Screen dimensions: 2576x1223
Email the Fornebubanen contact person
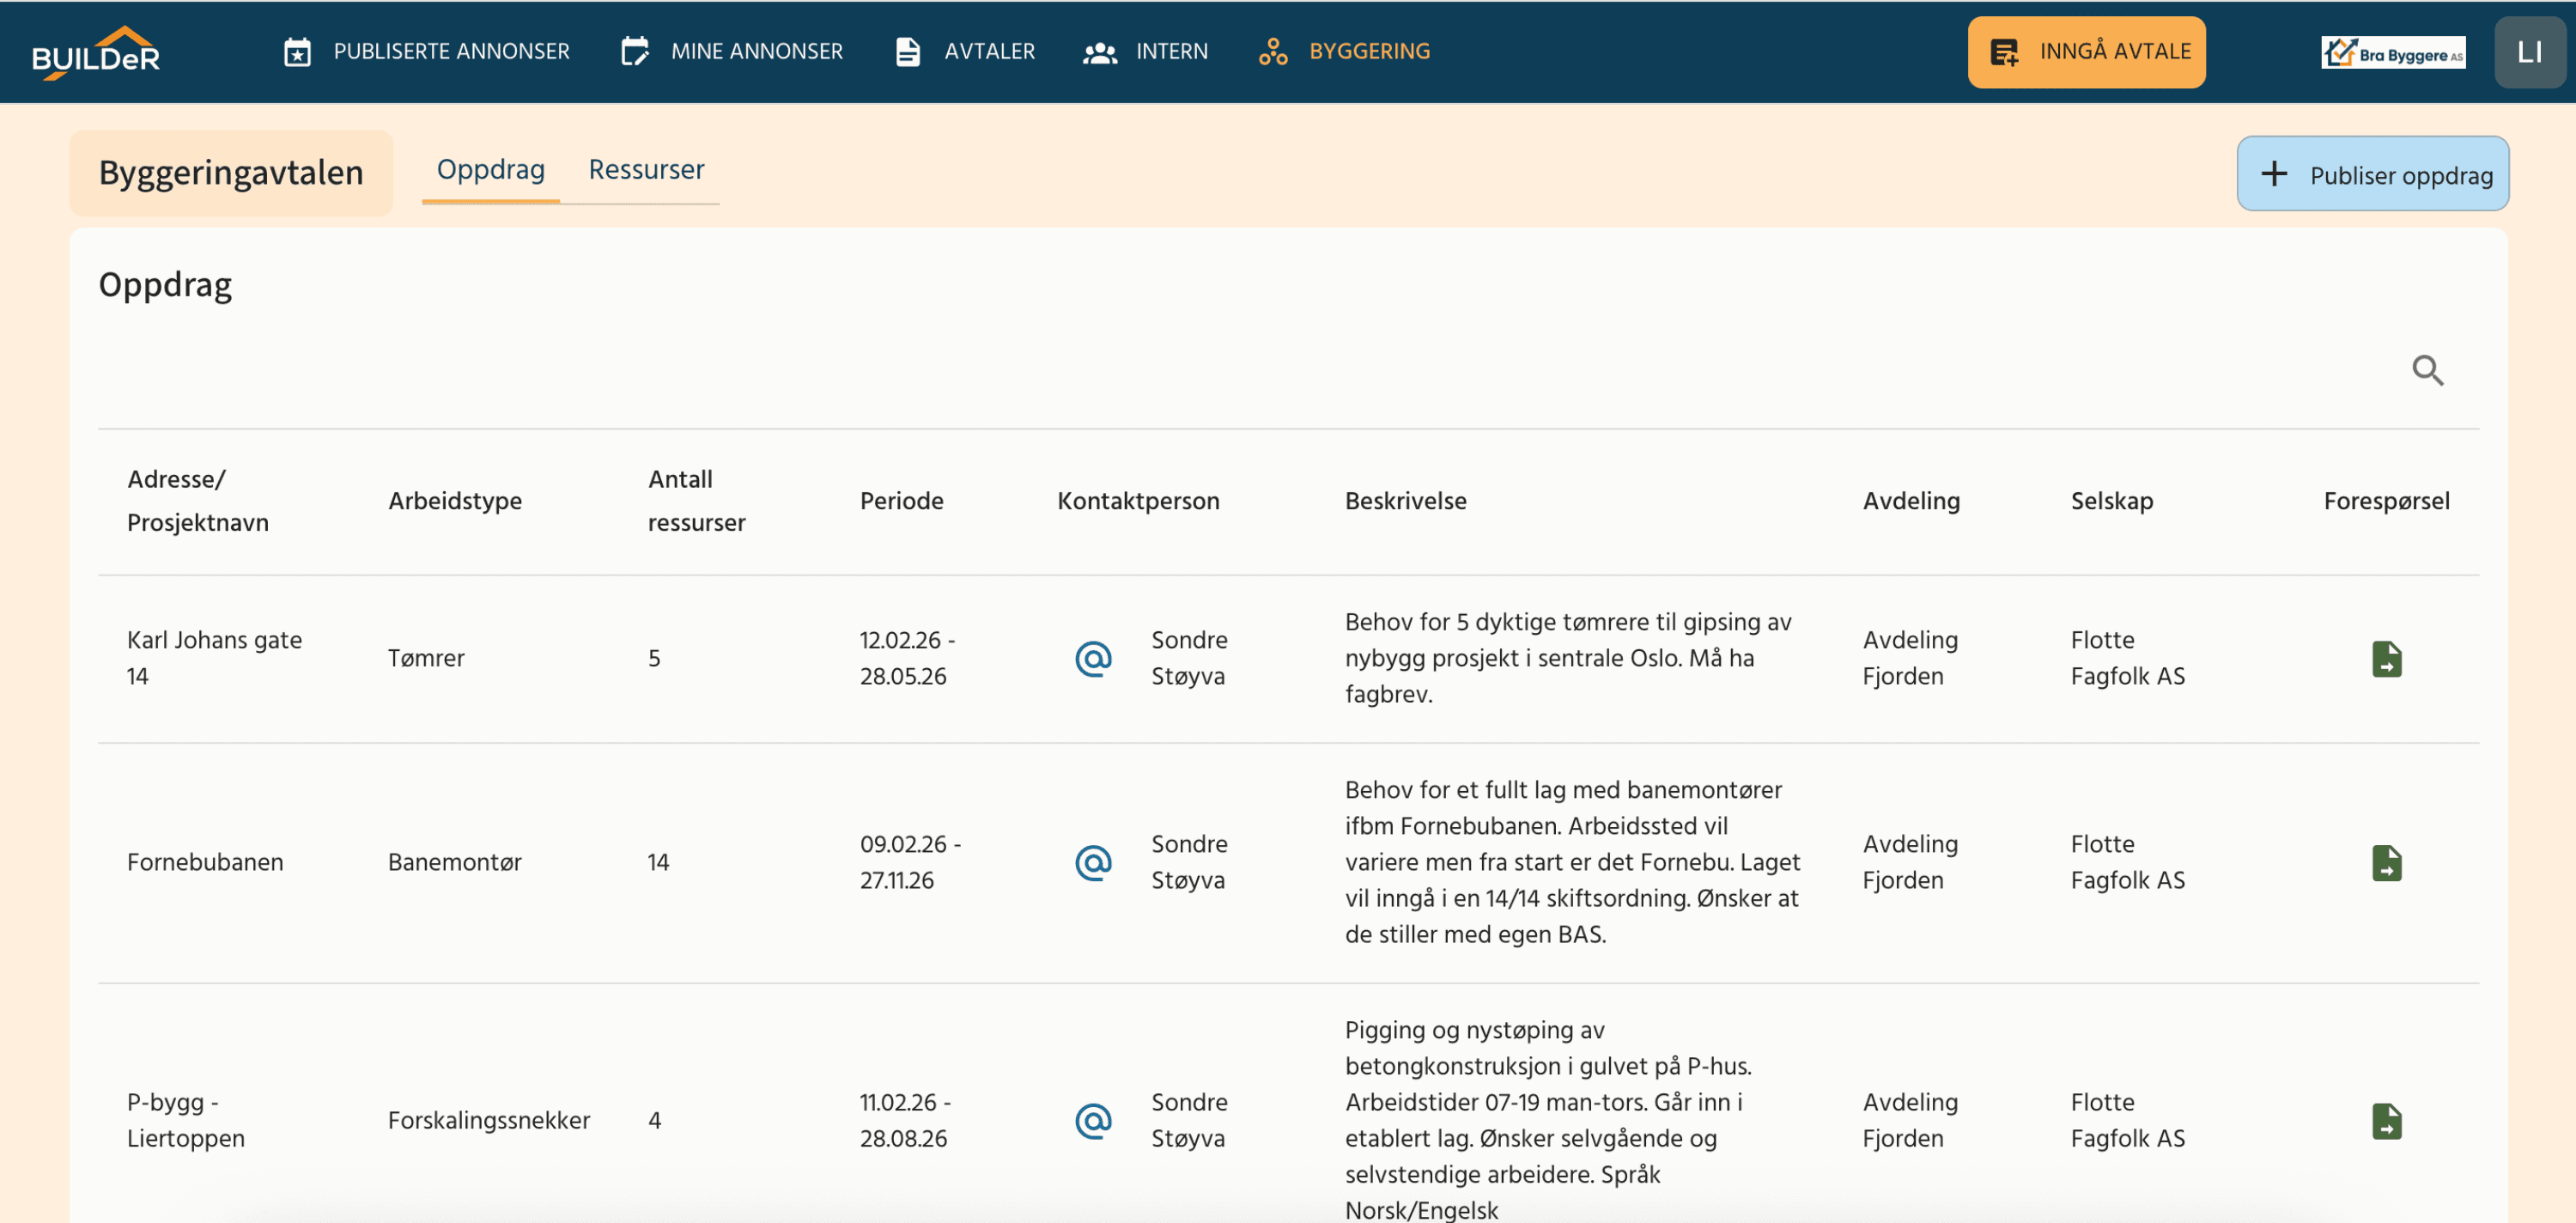point(1094,862)
